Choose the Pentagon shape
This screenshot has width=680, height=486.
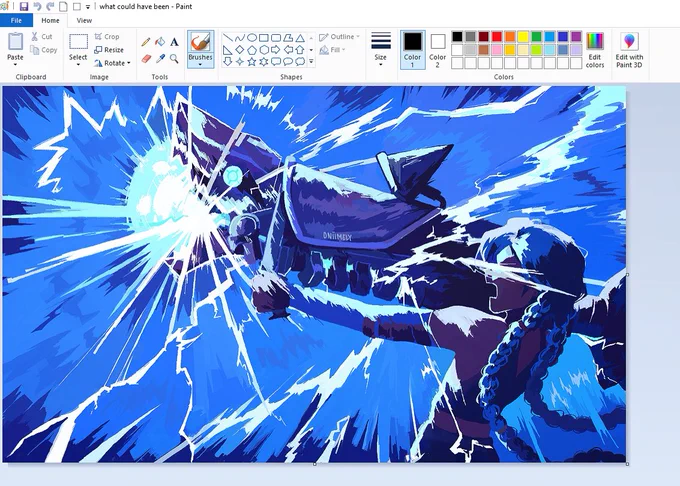pyautogui.click(x=252, y=50)
